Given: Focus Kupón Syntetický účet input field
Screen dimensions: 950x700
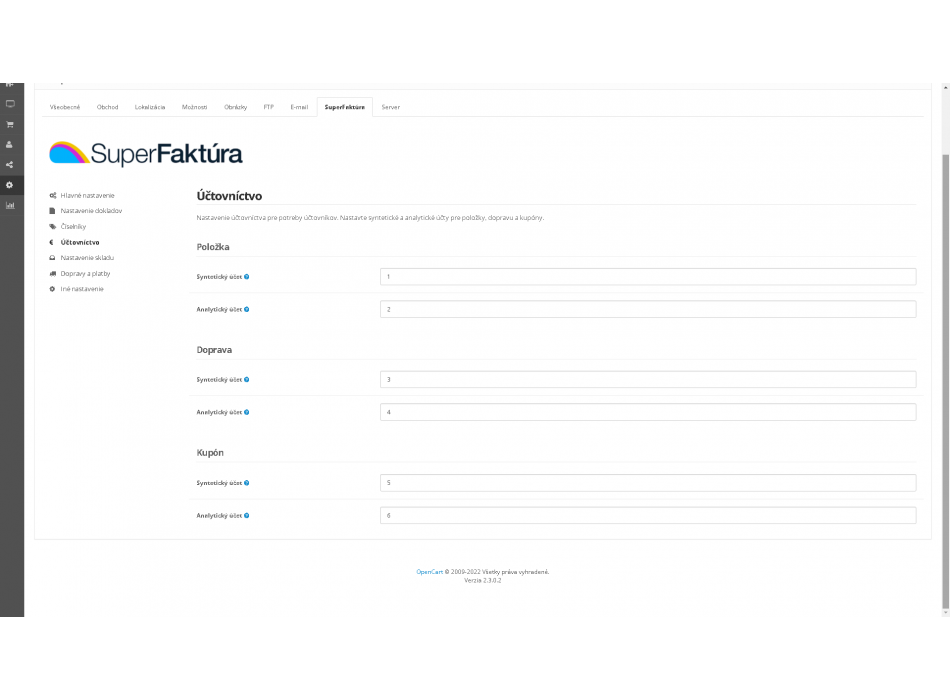Looking at the screenshot, I should (x=648, y=483).
